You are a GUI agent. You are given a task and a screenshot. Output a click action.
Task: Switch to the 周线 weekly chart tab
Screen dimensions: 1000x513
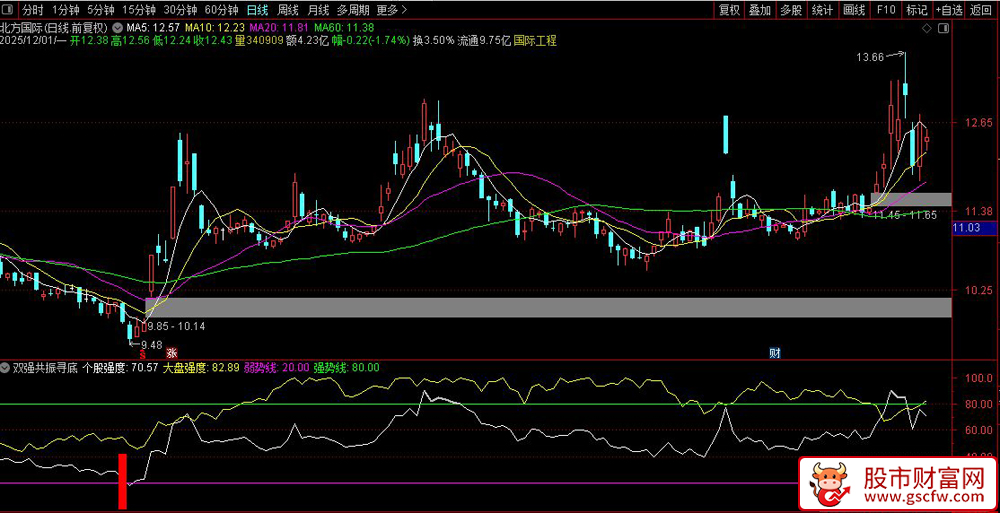pyautogui.click(x=288, y=10)
